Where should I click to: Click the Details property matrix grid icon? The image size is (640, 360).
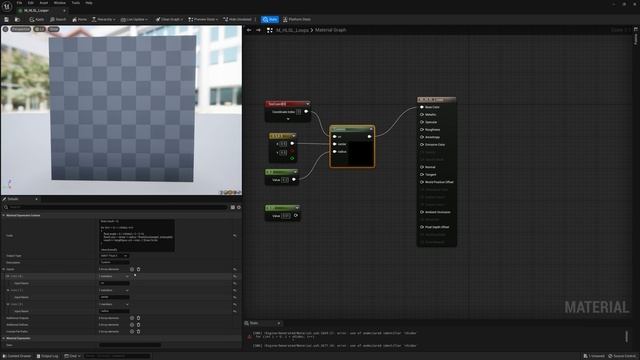233,207
